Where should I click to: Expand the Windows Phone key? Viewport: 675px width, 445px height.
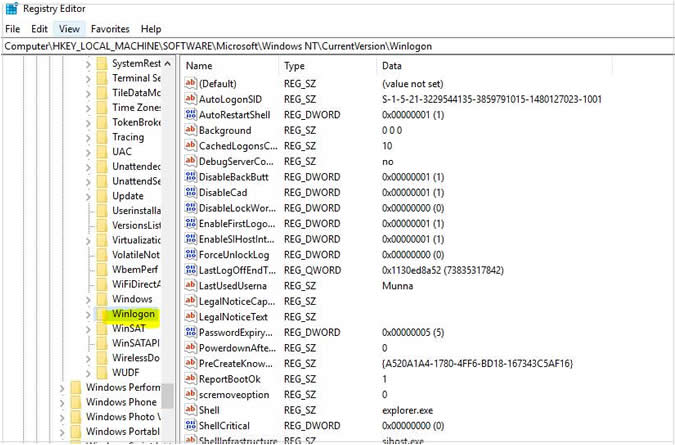pos(62,402)
